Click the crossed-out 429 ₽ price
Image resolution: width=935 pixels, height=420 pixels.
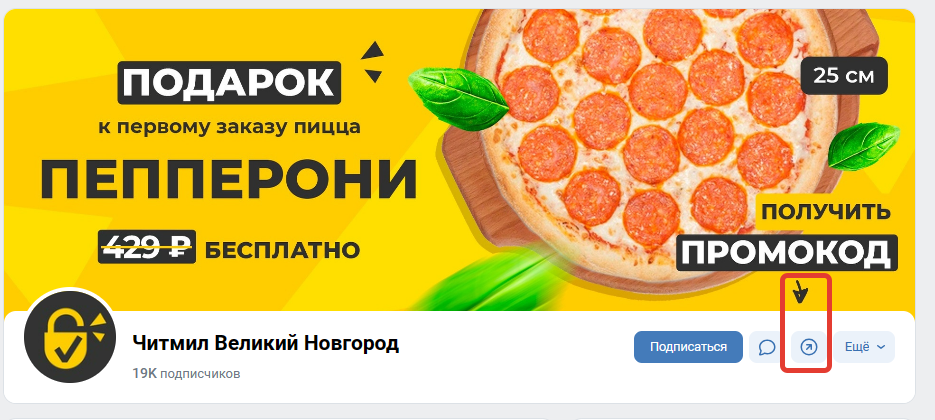click(147, 246)
